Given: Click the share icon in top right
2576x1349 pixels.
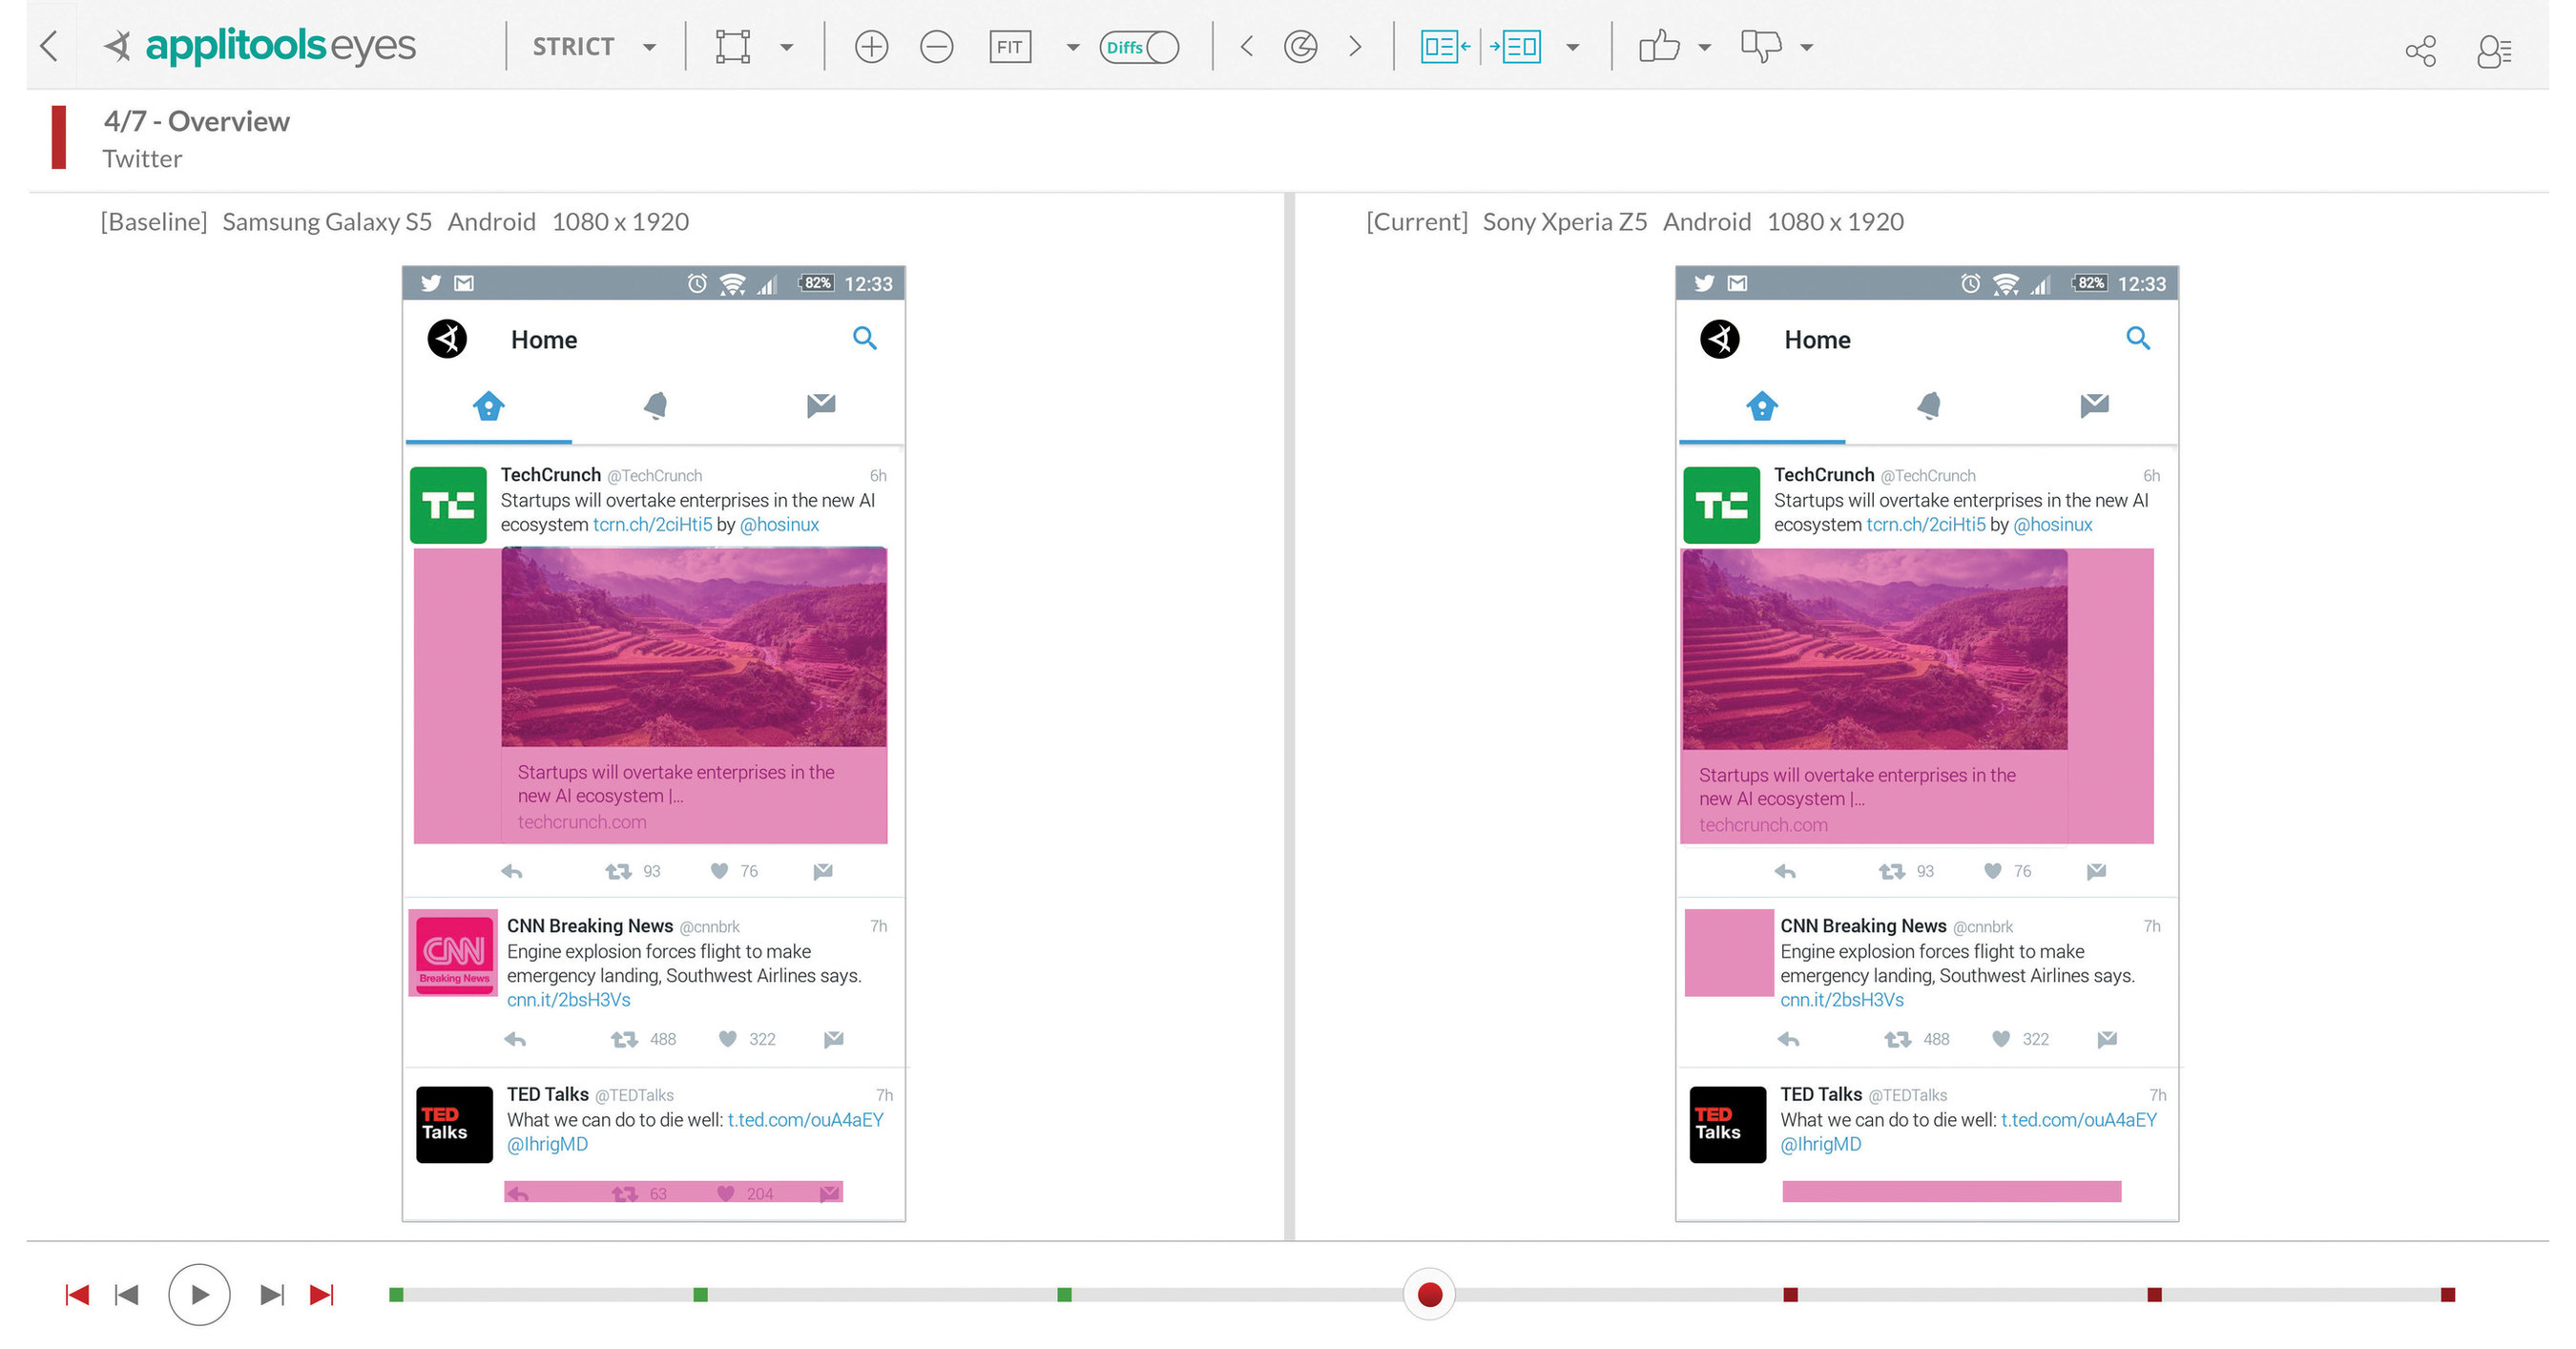Looking at the screenshot, I should (2421, 48).
